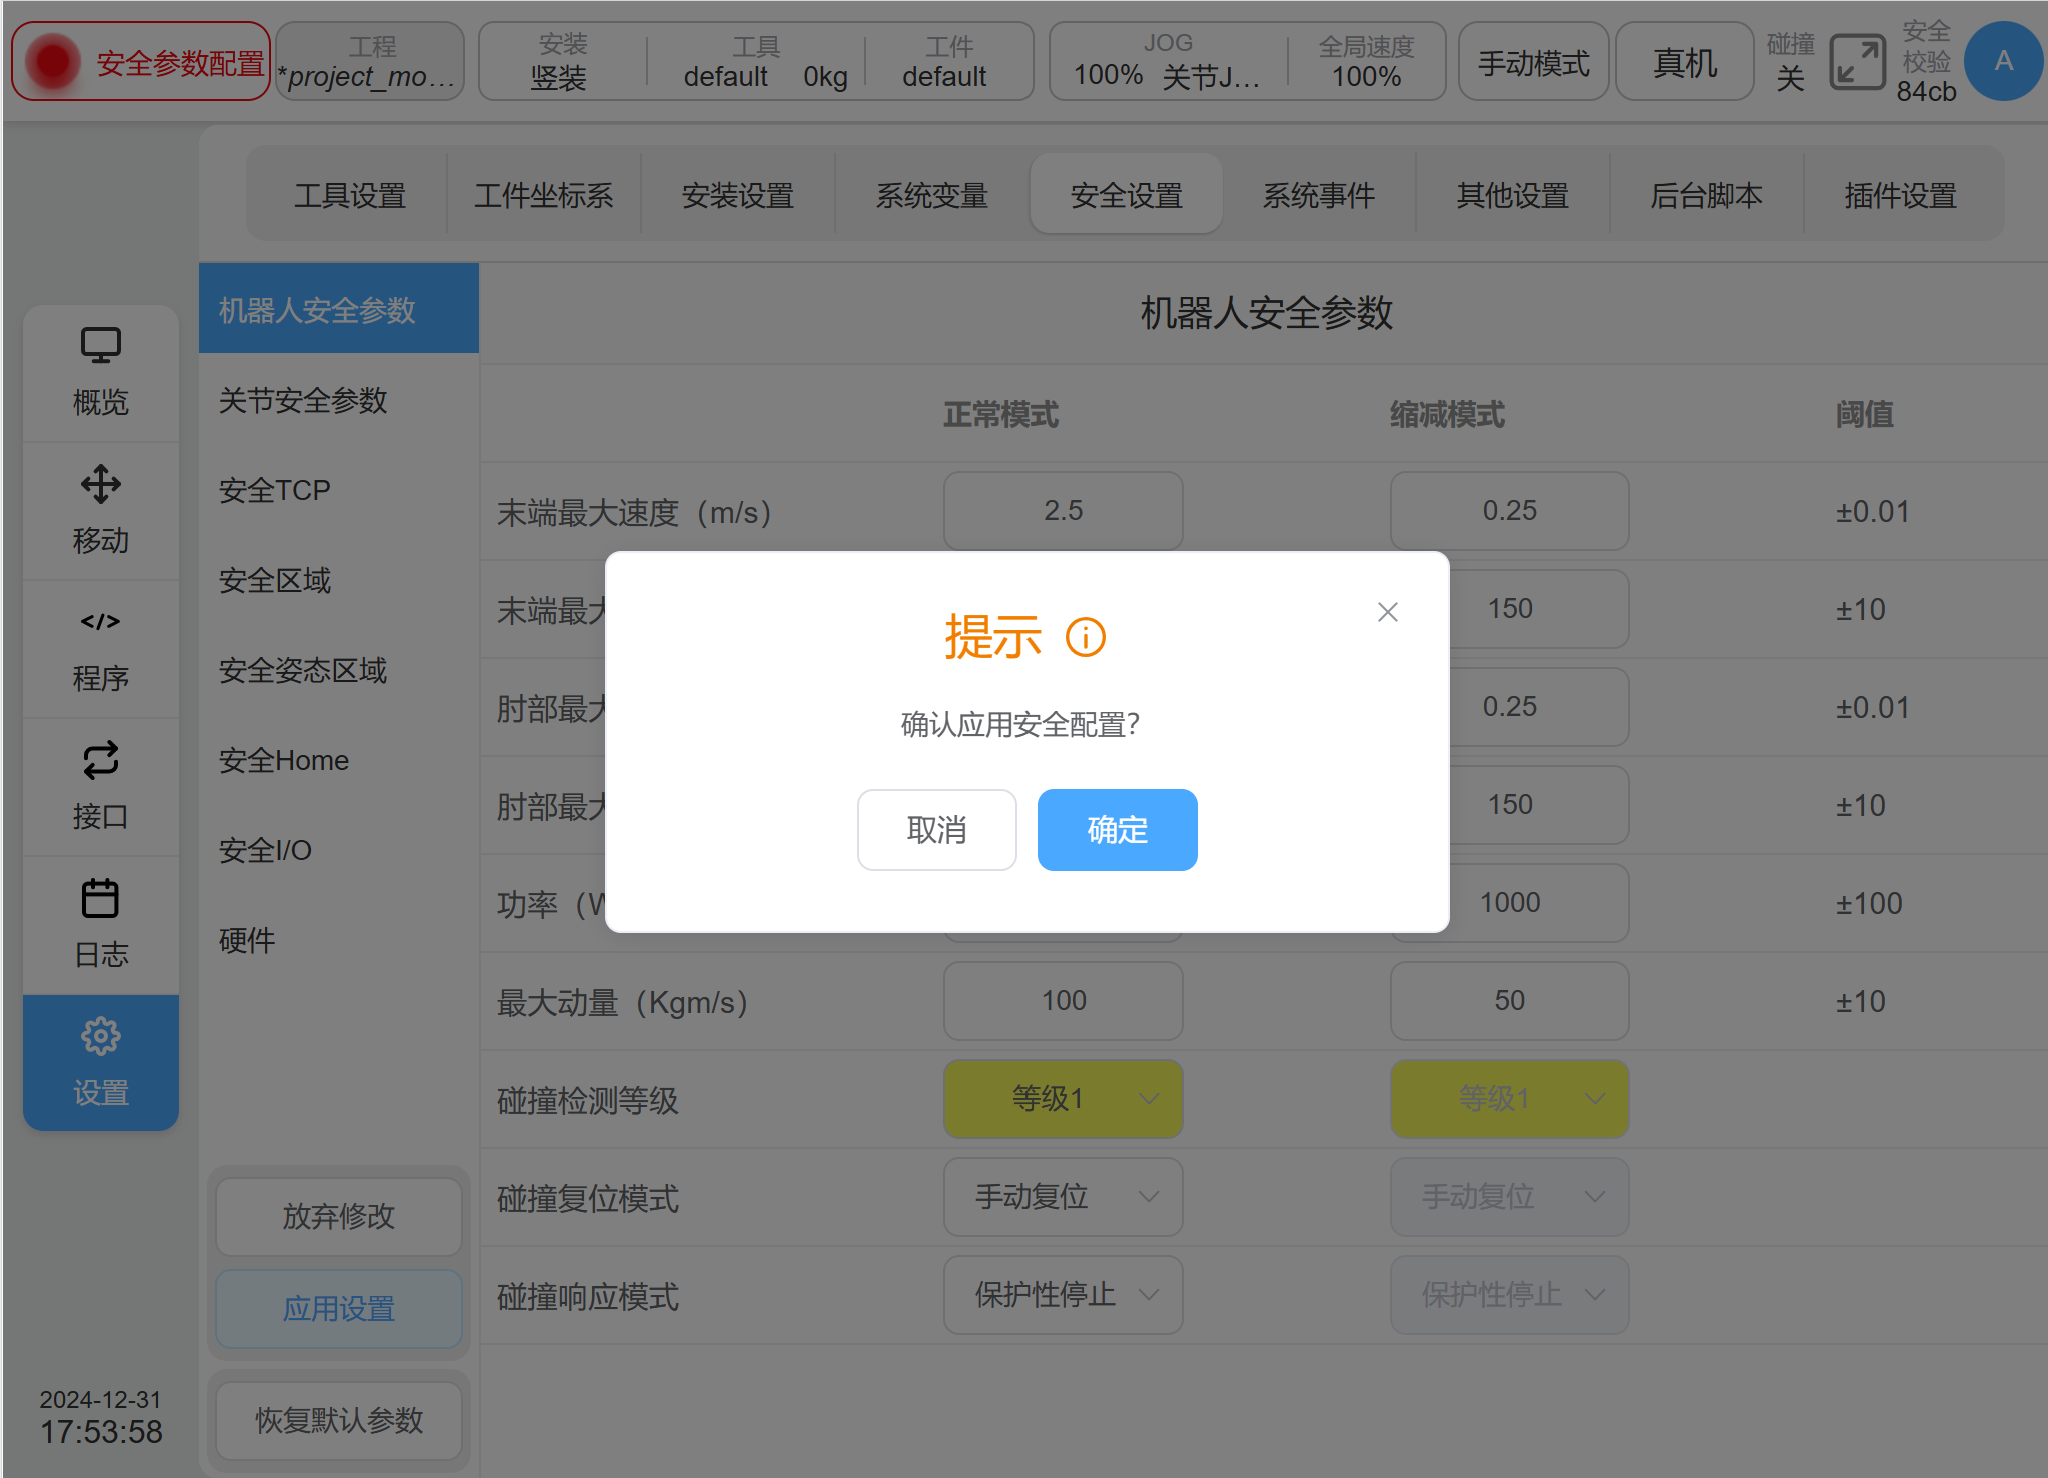This screenshot has height=1478, width=2048.
Task: Open the Program code icon
Action: click(100, 622)
